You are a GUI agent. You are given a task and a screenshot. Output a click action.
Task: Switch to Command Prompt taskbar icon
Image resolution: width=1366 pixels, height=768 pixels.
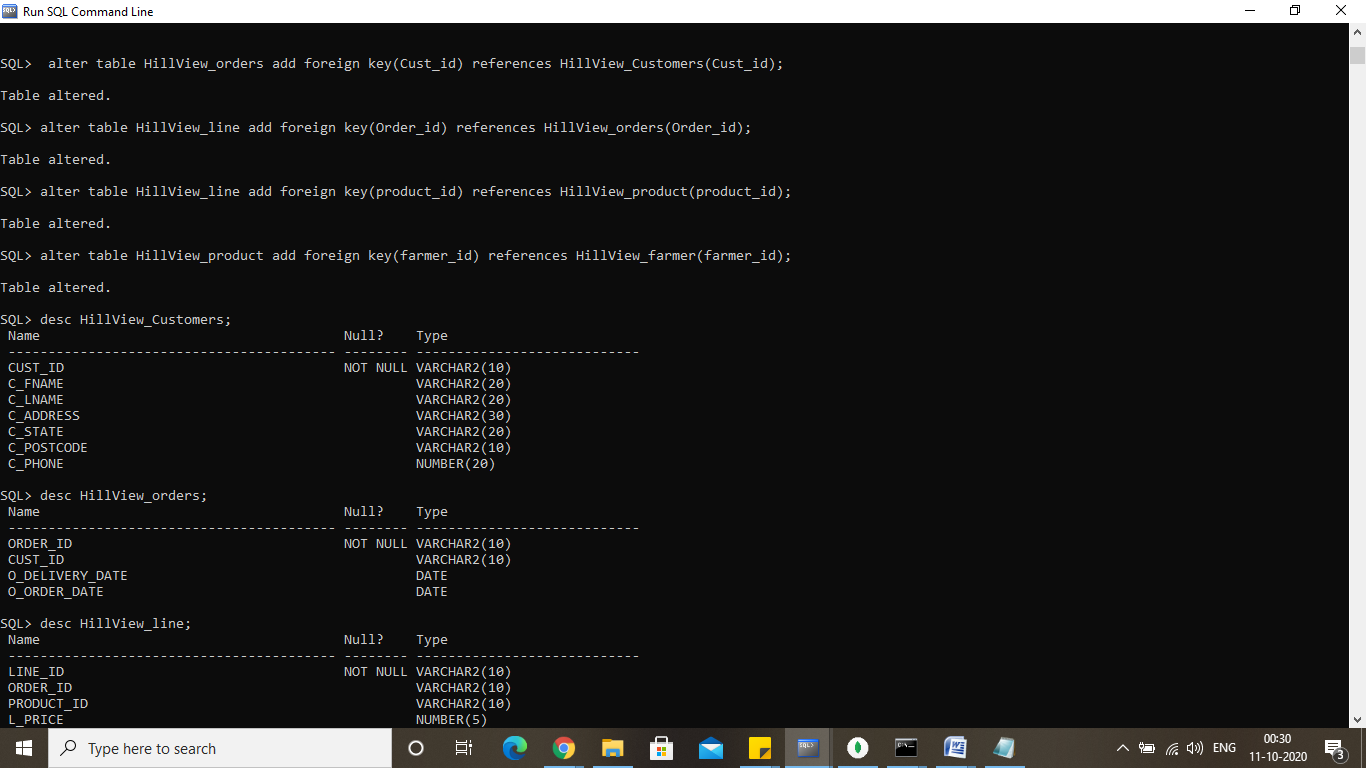(x=906, y=748)
